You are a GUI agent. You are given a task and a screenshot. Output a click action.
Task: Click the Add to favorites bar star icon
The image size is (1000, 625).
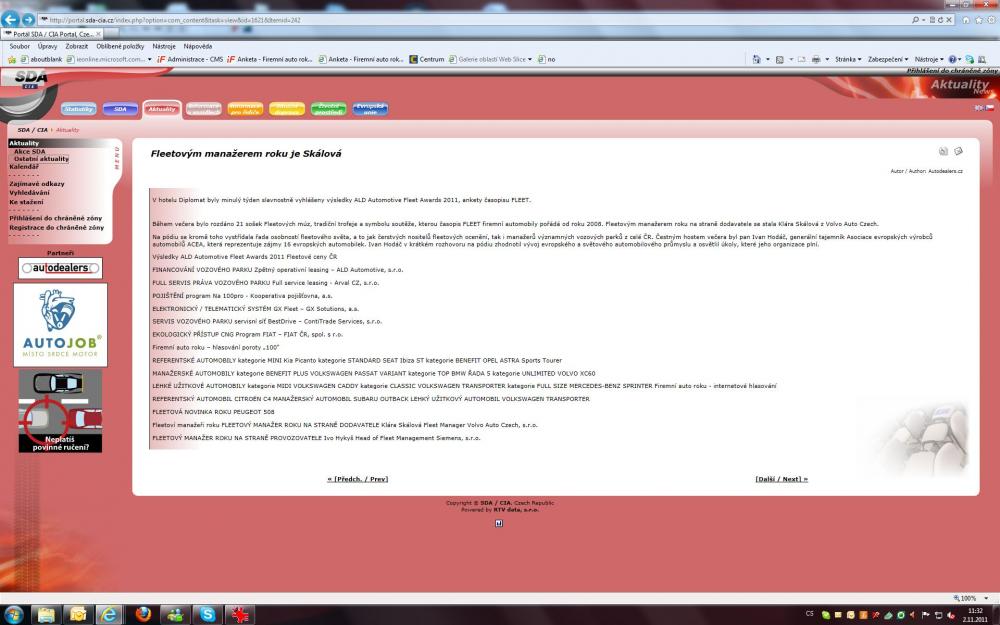11,59
